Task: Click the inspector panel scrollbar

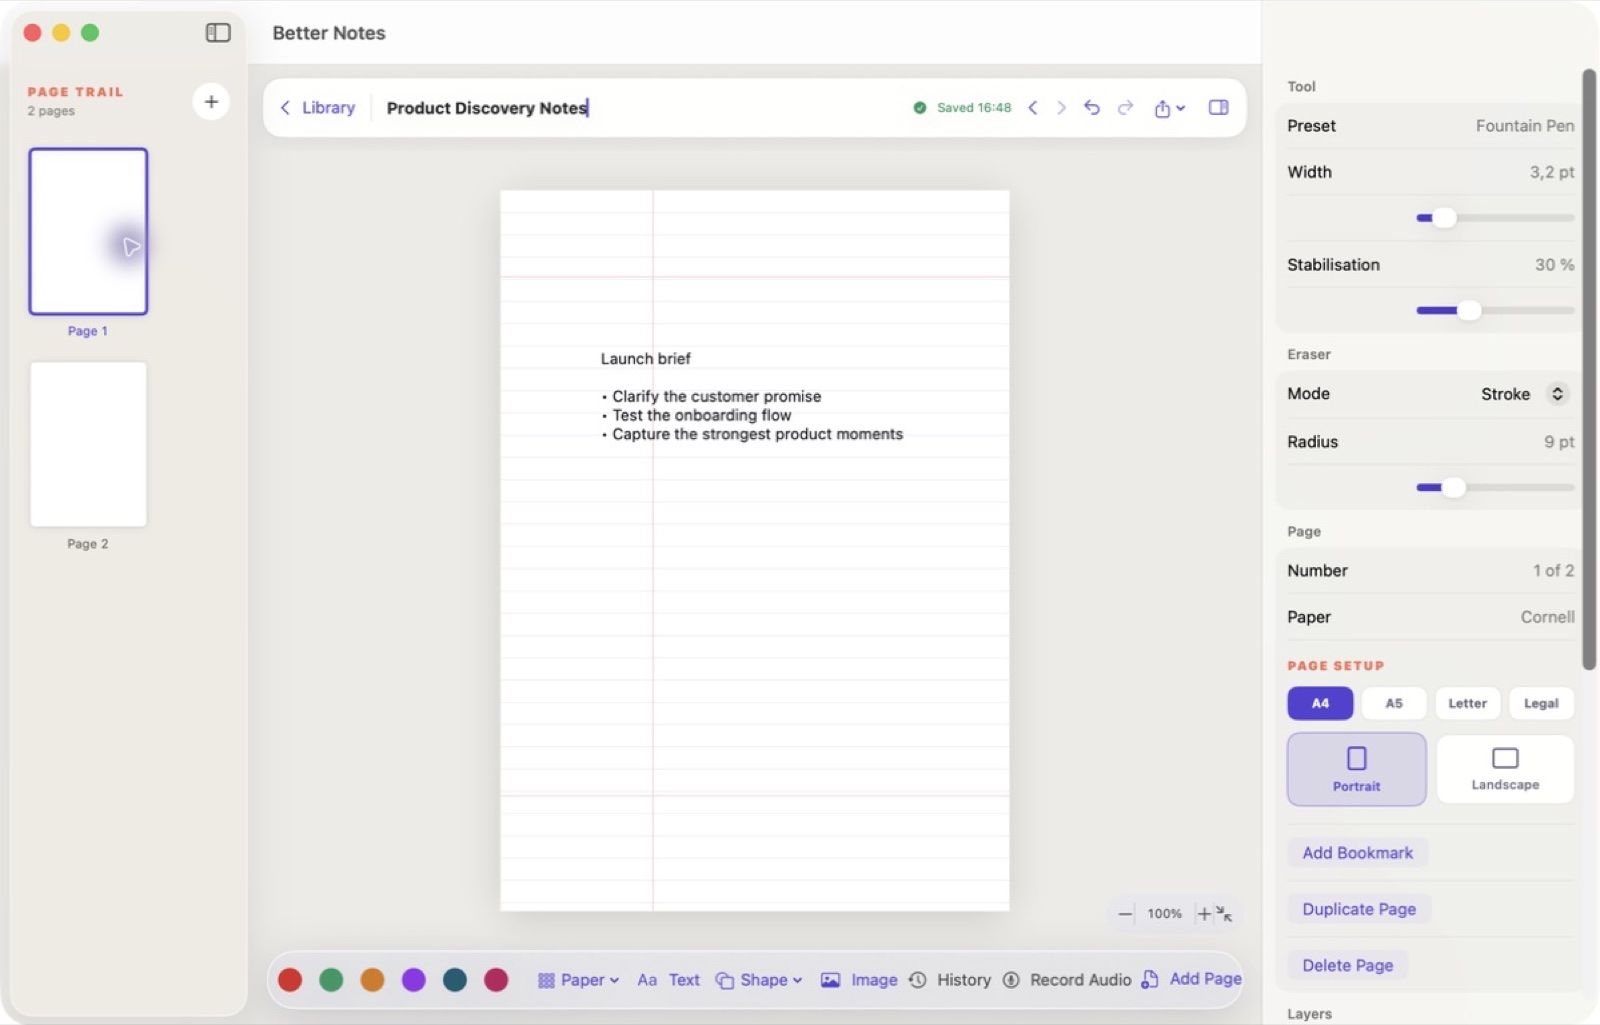Action: [x=1588, y=369]
